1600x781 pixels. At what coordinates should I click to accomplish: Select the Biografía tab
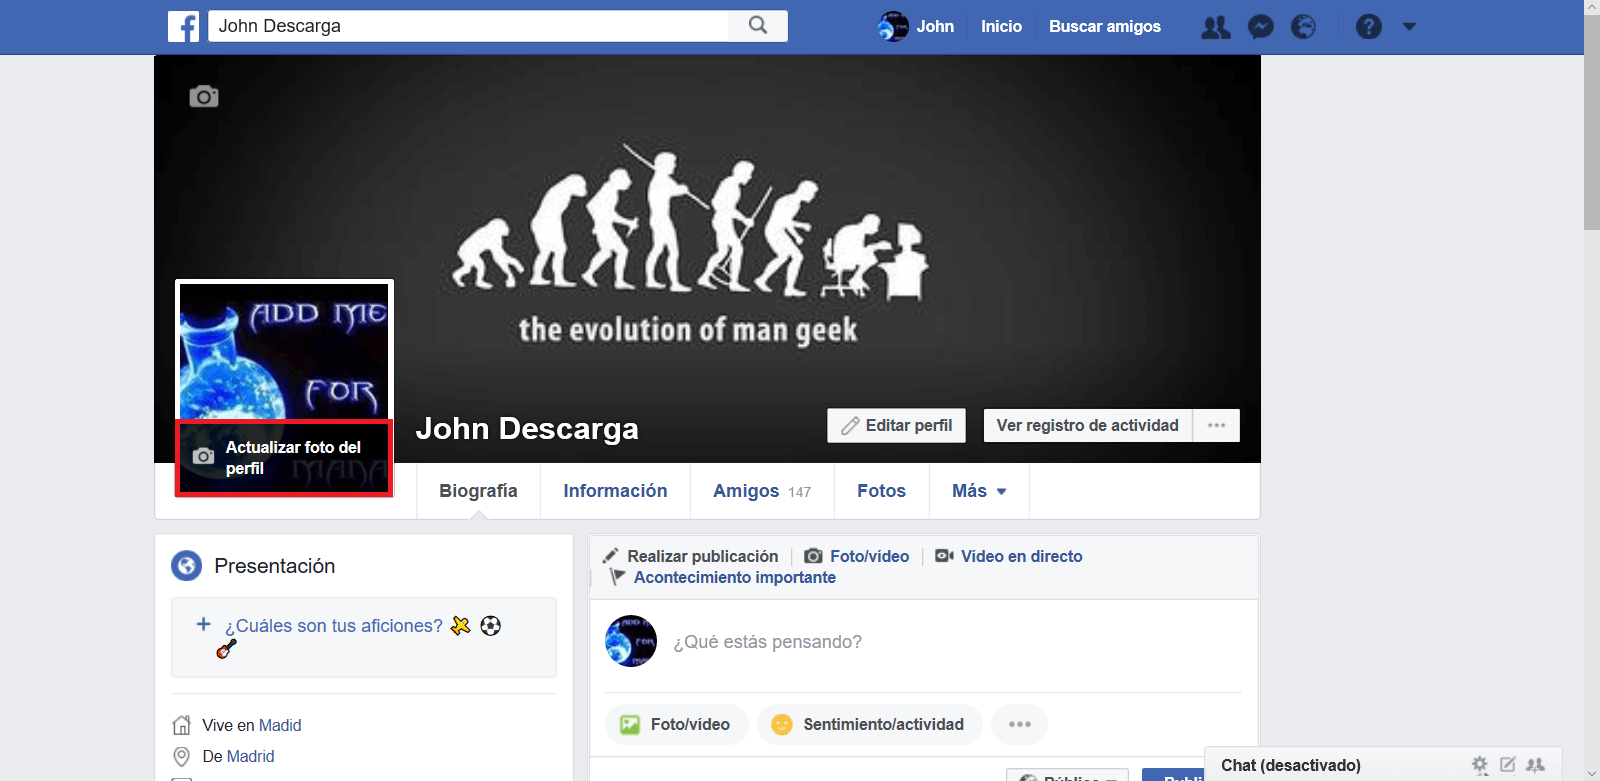coord(478,491)
